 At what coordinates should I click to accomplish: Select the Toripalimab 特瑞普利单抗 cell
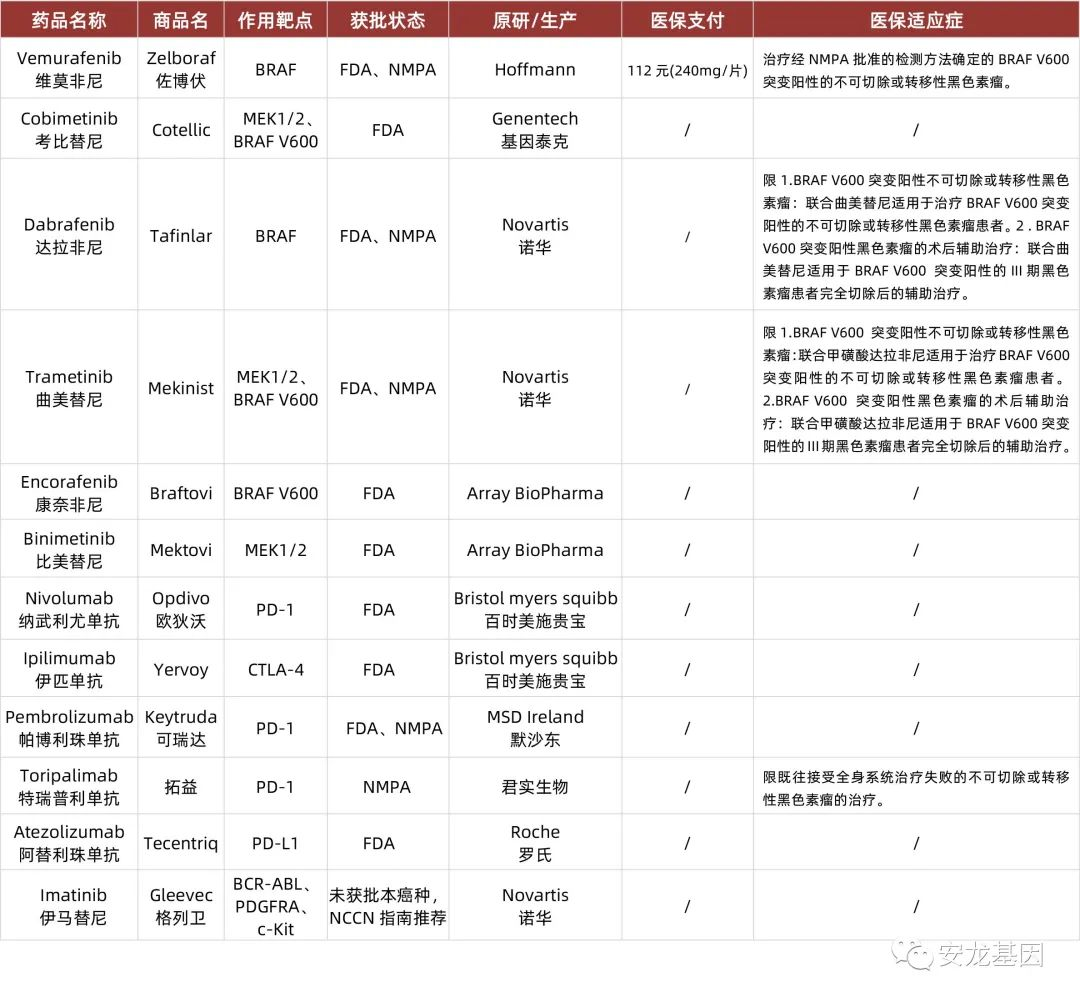[x=69, y=786]
